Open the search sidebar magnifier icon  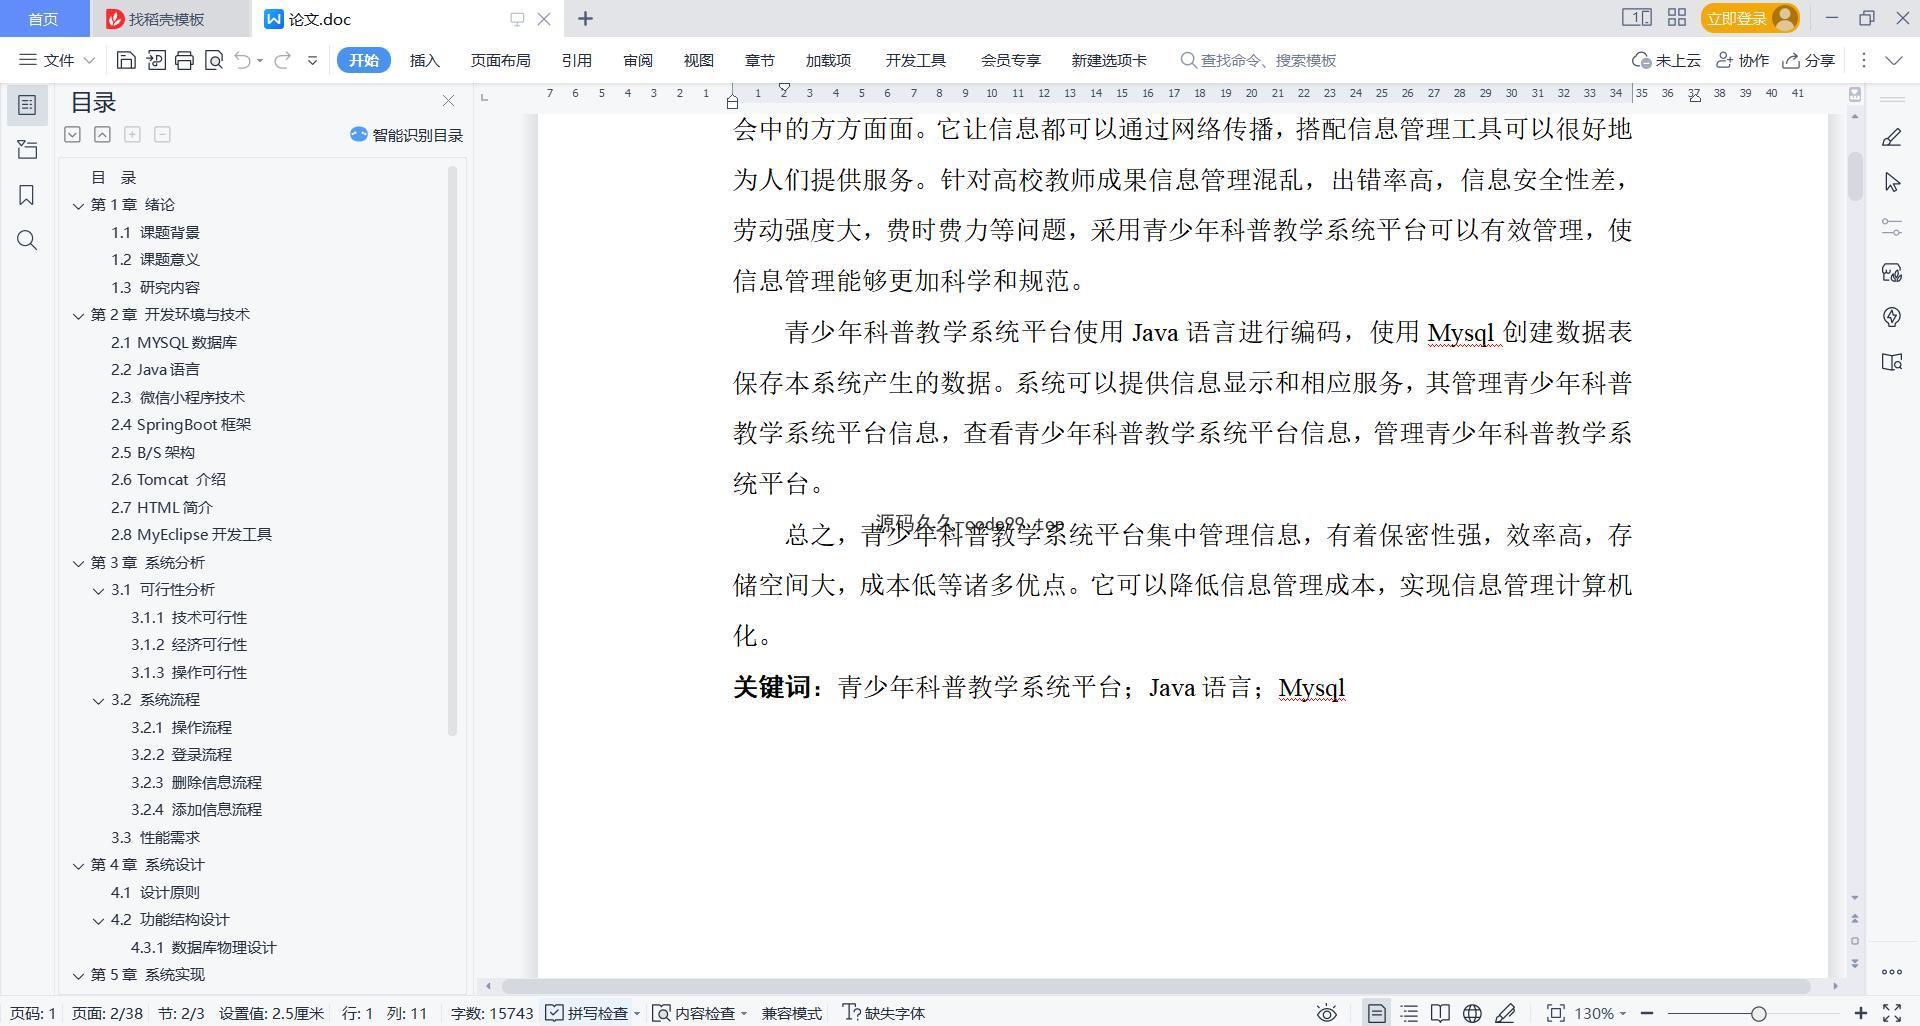point(27,240)
